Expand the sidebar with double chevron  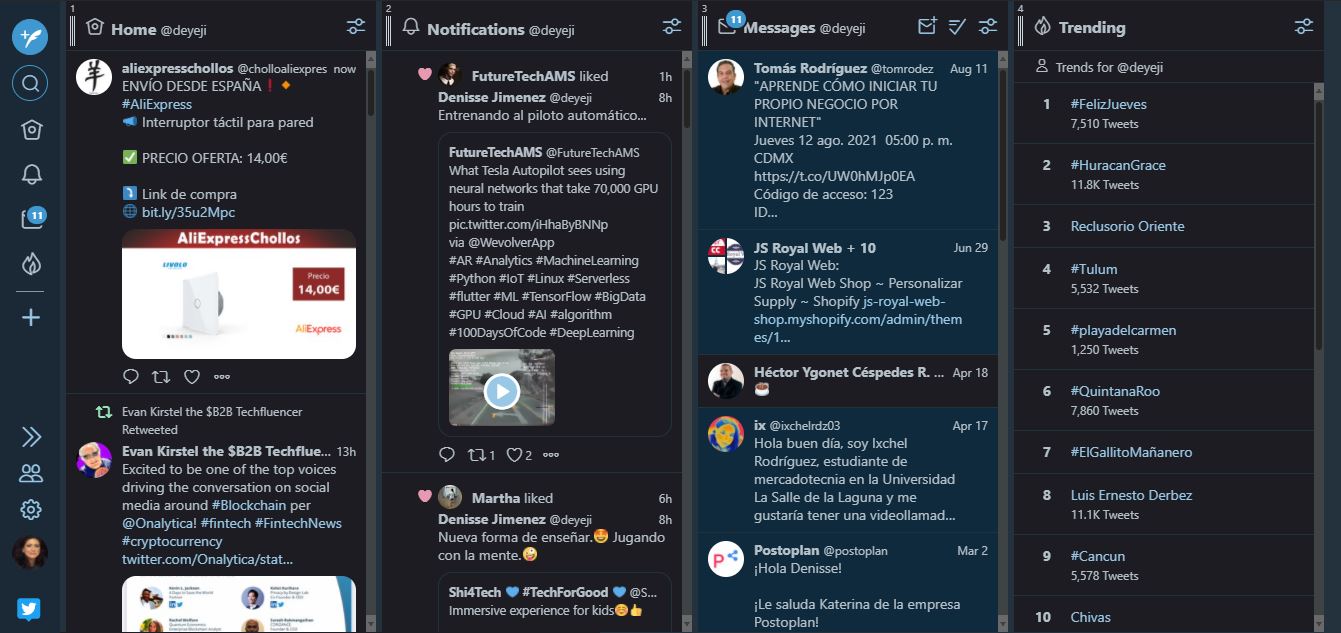(31, 437)
